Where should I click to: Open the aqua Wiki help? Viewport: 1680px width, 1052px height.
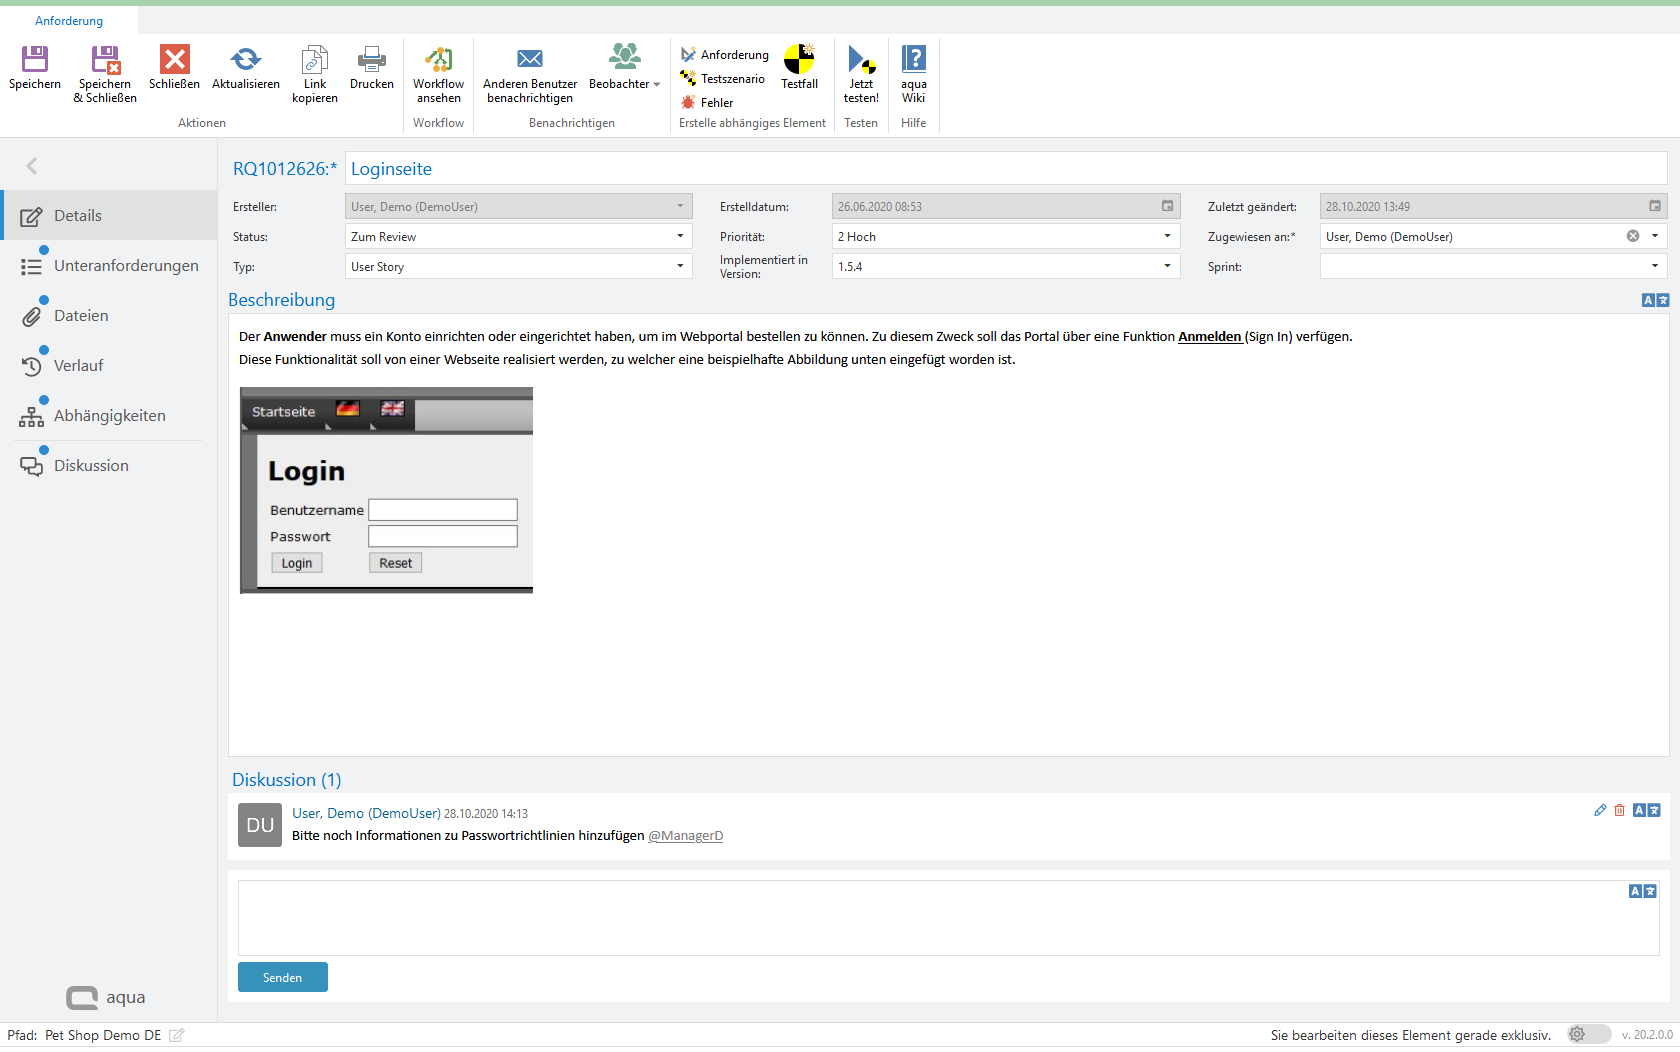click(x=913, y=61)
